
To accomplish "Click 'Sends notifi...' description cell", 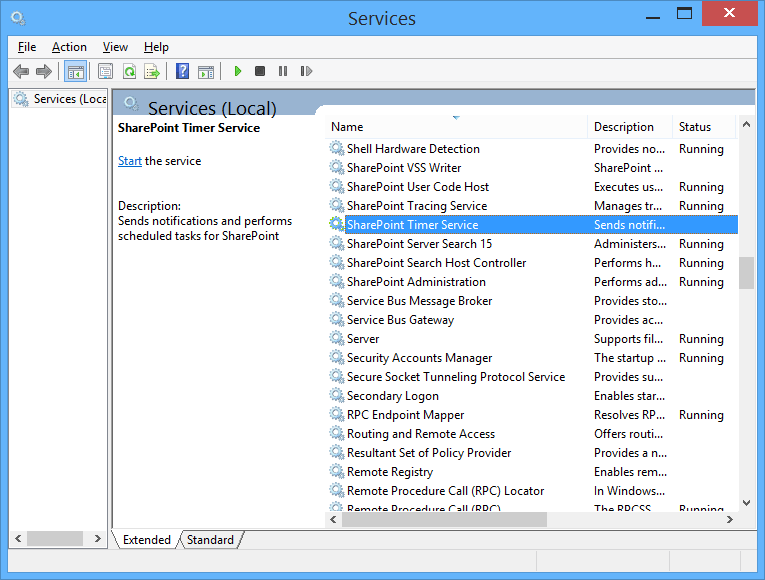I will pos(629,225).
